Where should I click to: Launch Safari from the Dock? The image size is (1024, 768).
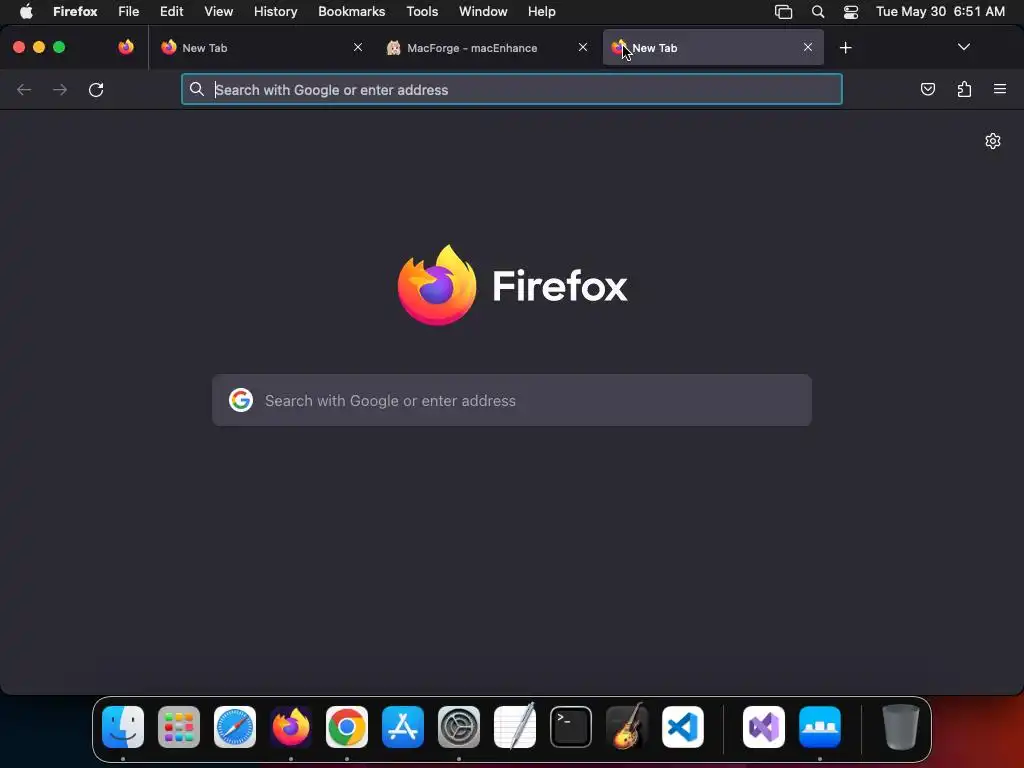click(x=235, y=727)
